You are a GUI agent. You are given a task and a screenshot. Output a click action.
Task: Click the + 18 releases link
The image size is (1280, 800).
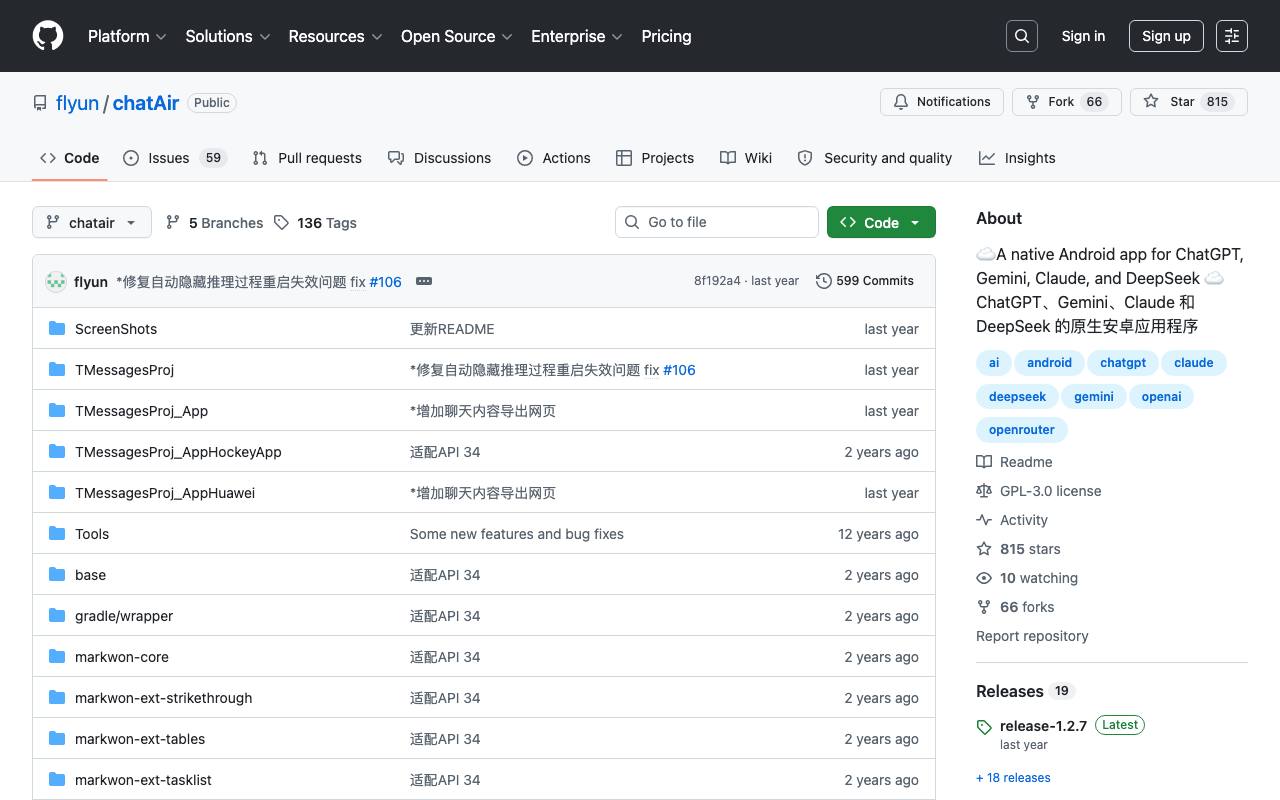pyautogui.click(x=1013, y=778)
